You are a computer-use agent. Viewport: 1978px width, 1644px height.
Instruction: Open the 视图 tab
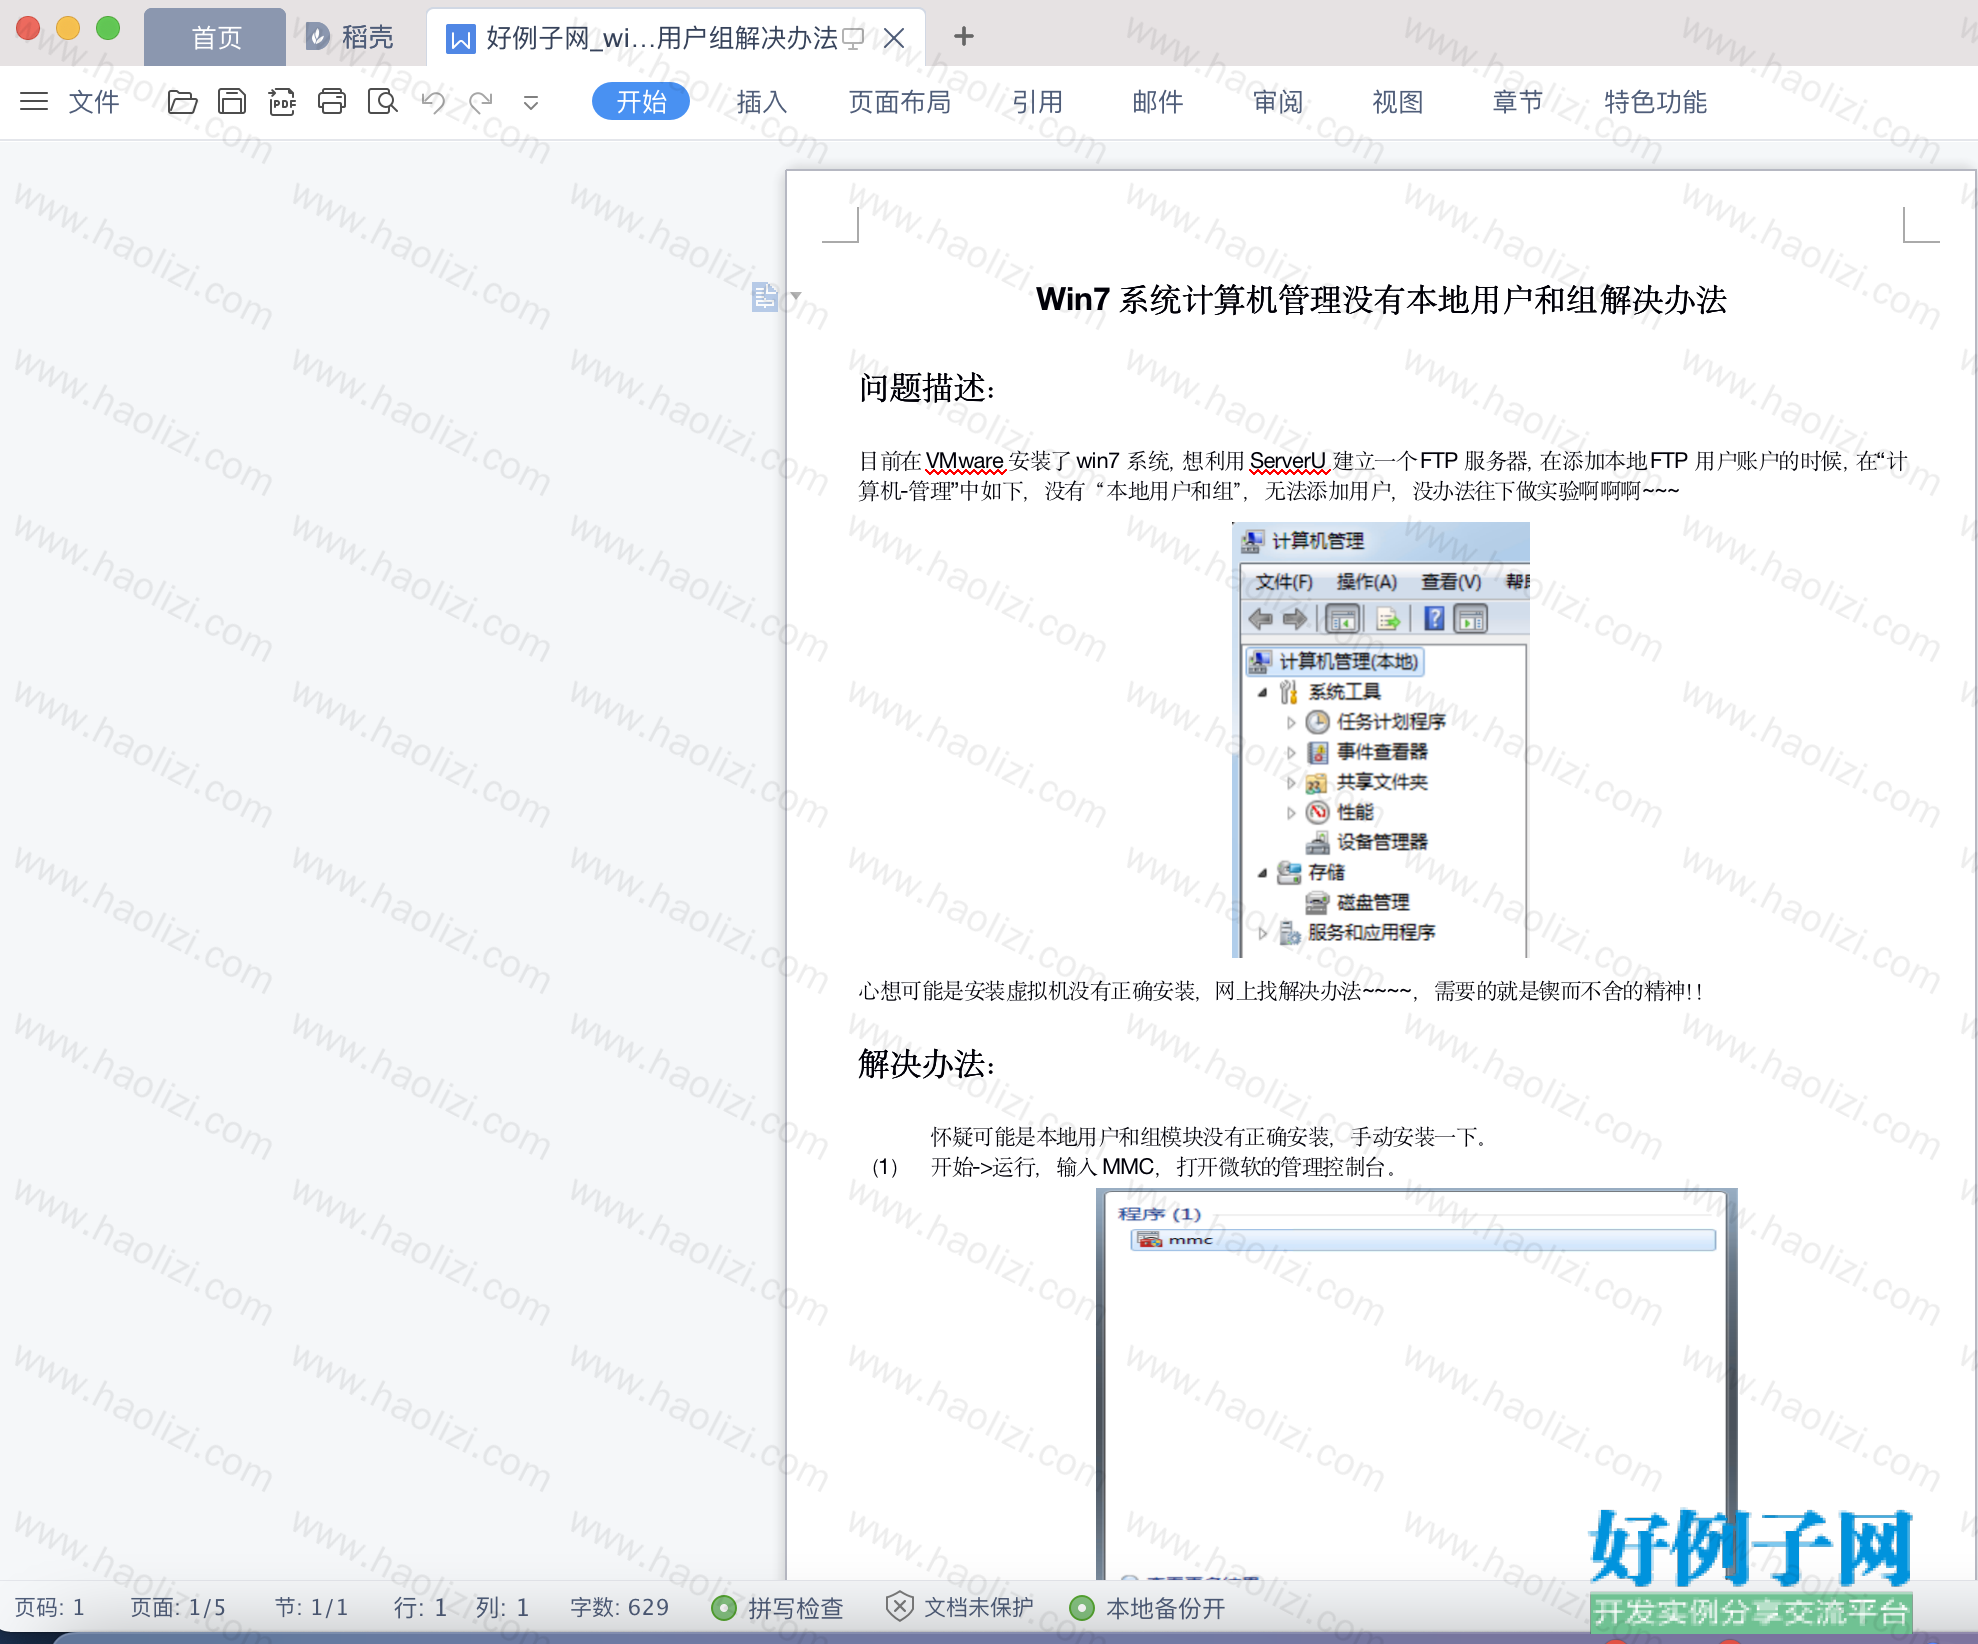(x=1398, y=101)
